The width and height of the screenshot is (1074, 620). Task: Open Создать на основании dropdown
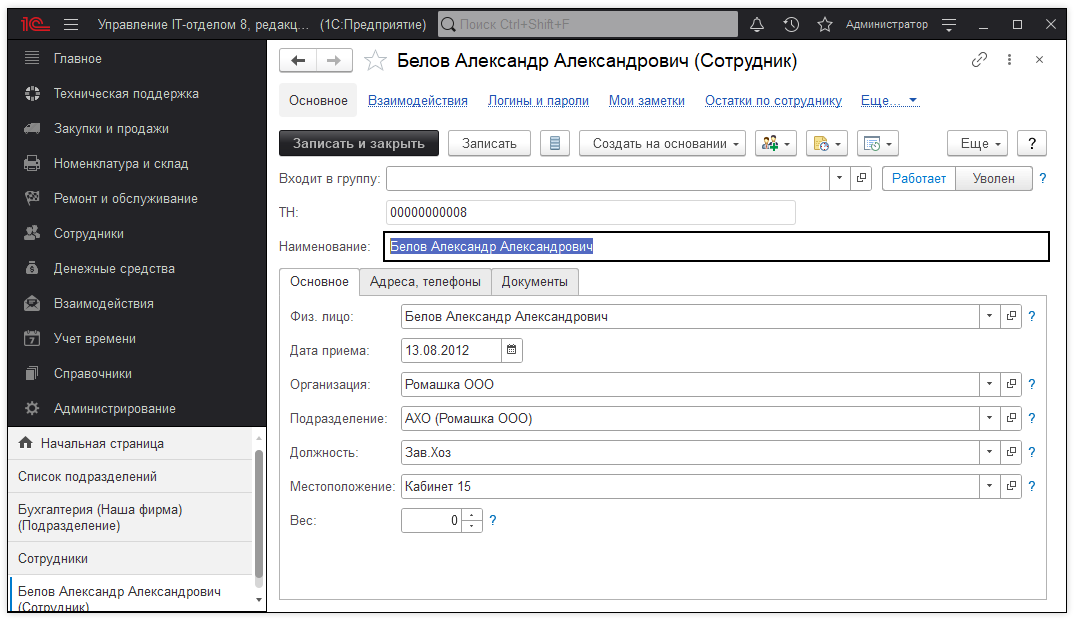point(662,143)
